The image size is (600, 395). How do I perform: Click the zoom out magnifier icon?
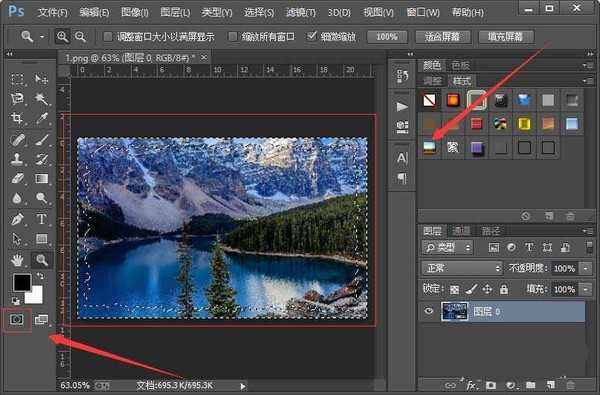(x=80, y=37)
